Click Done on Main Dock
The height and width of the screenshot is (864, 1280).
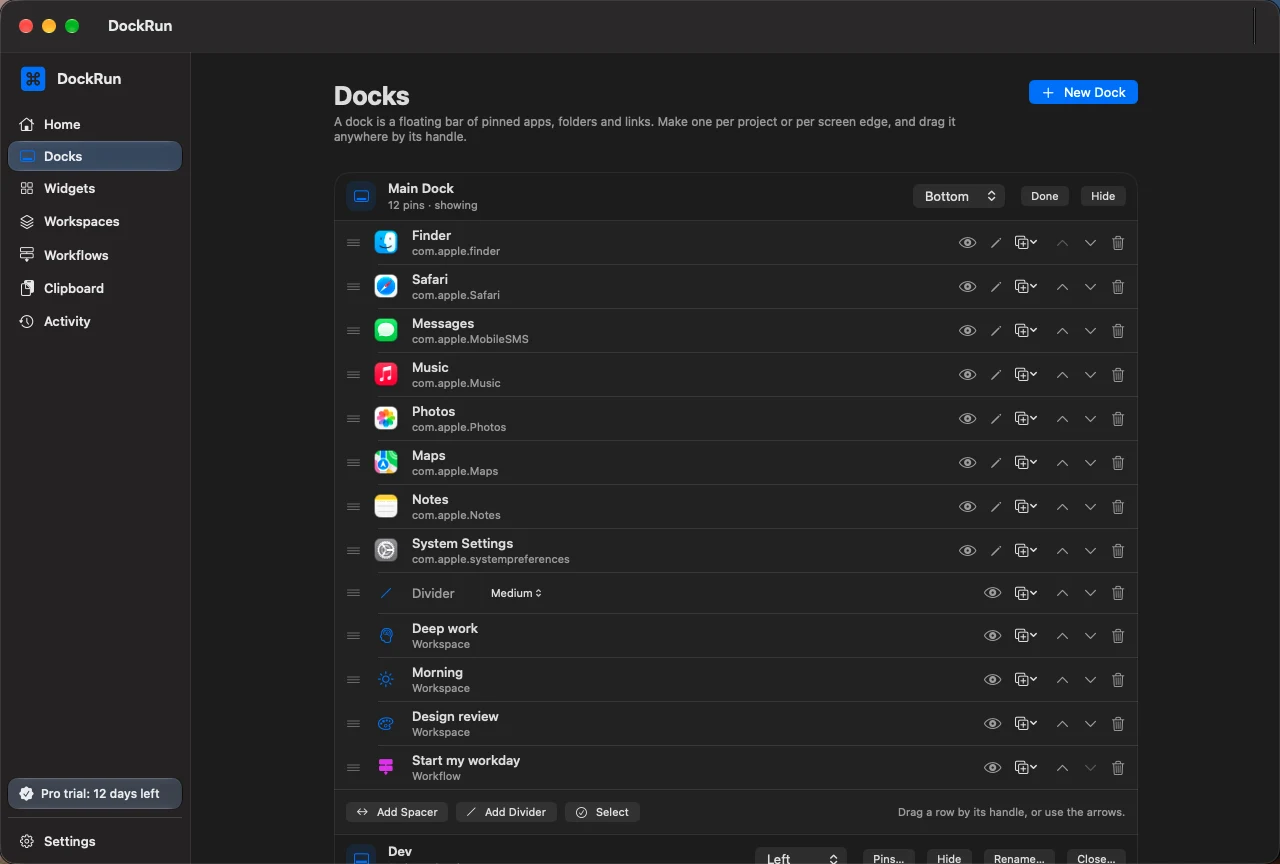[1045, 196]
